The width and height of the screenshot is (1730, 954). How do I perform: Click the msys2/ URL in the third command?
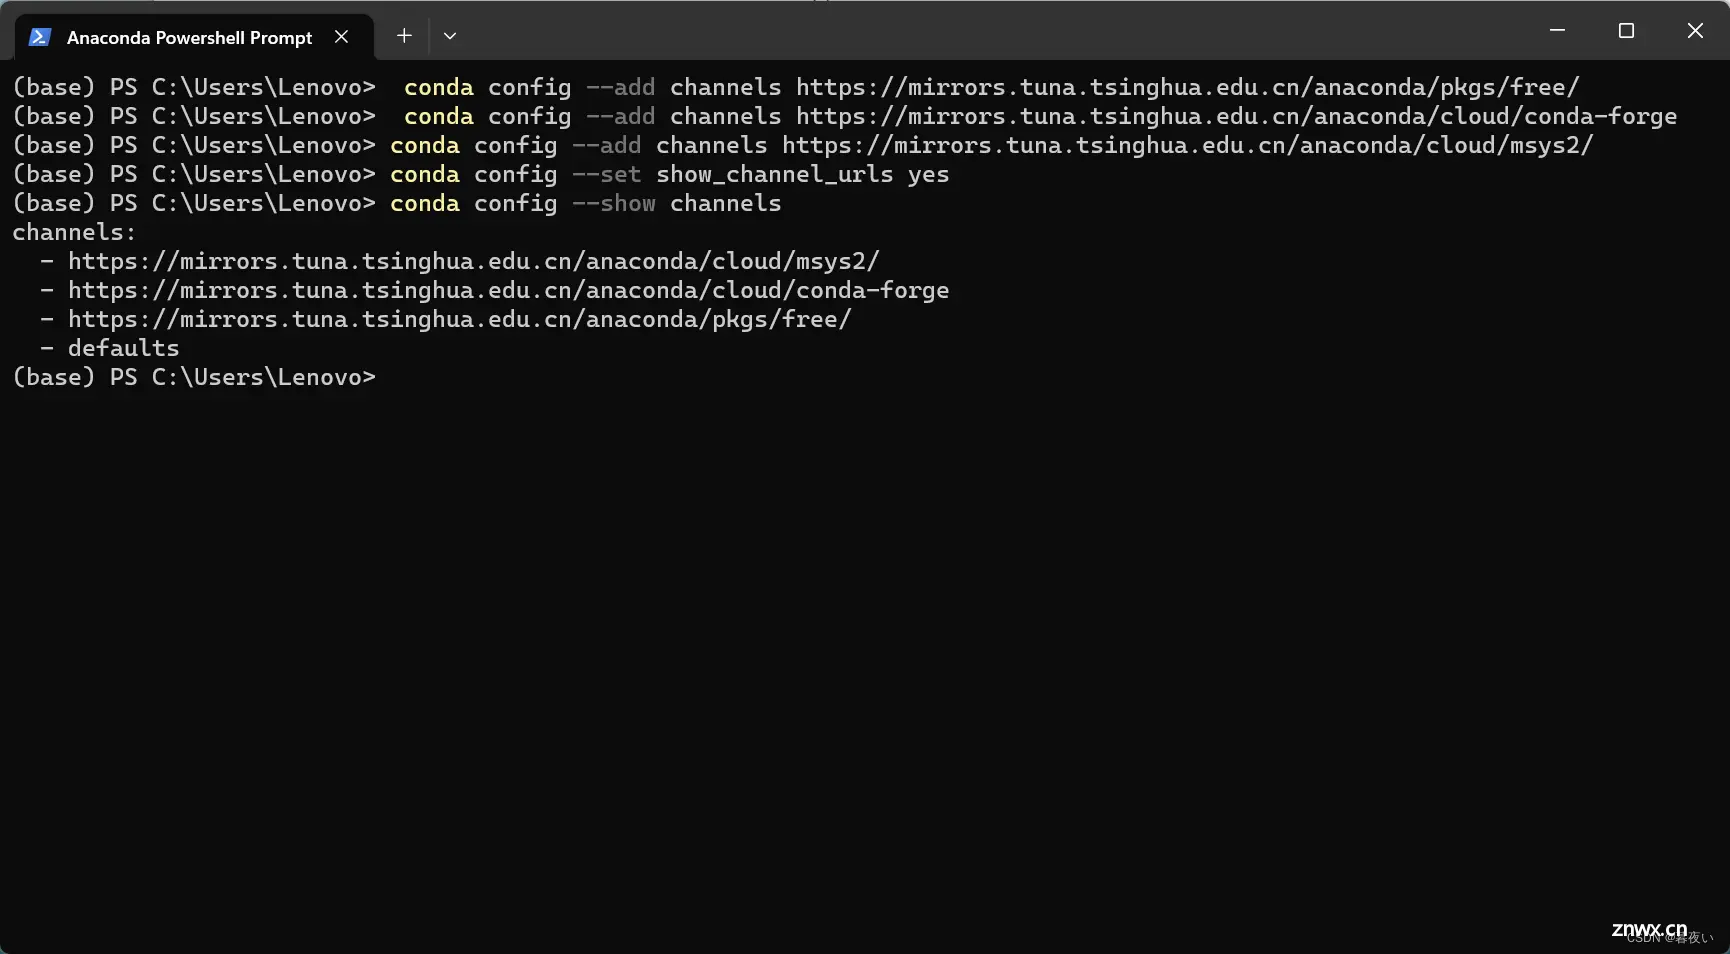[x=1187, y=146]
